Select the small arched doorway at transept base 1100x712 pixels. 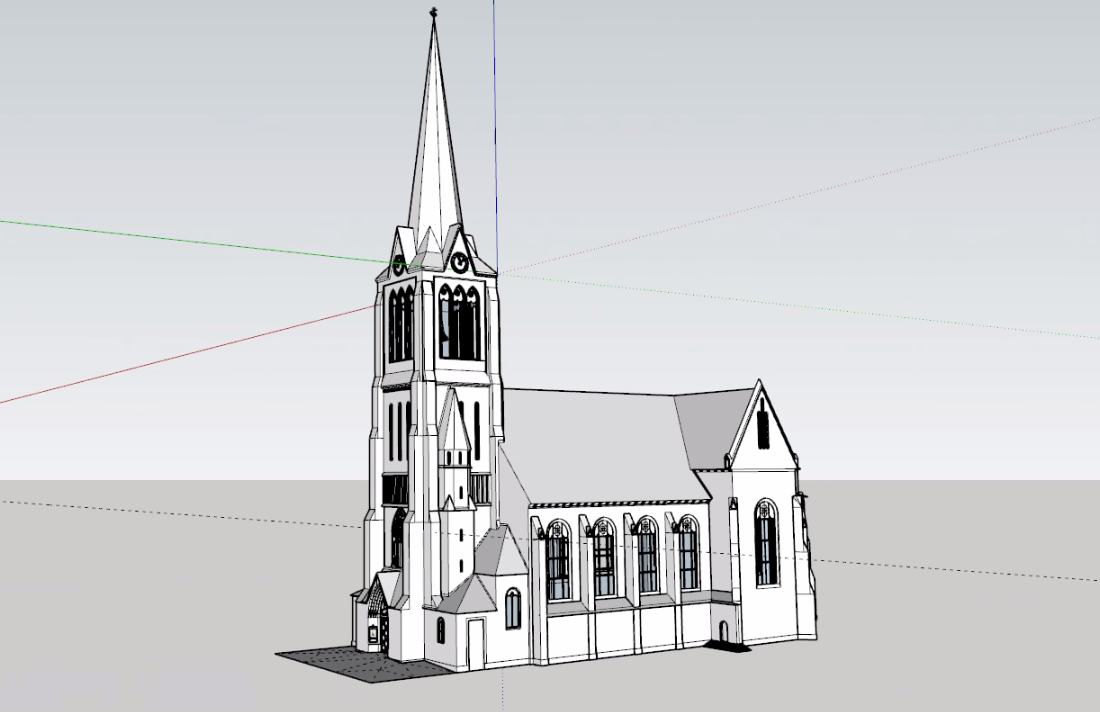pyautogui.click(x=723, y=631)
